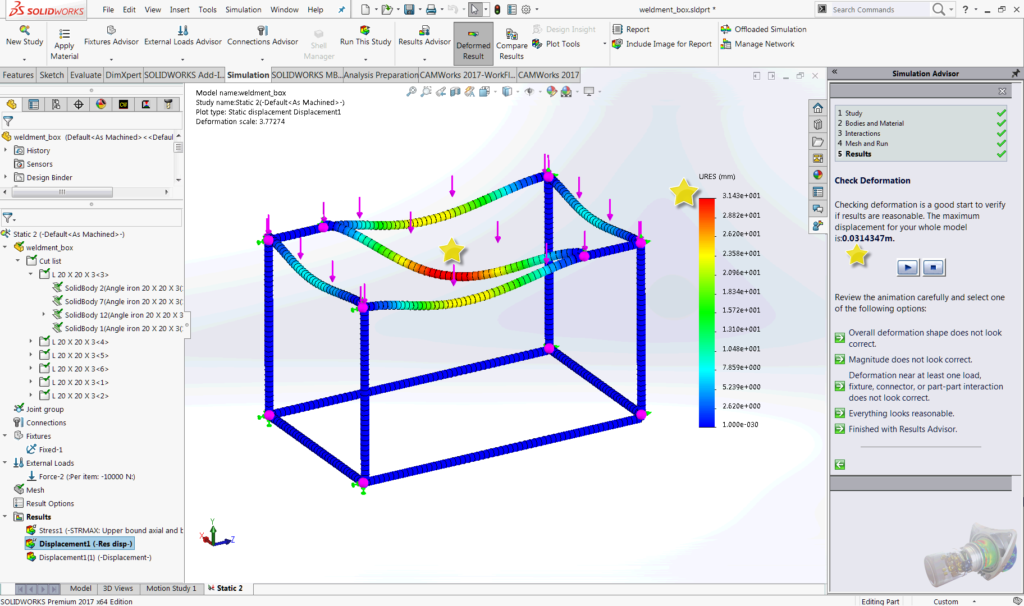Switch to the Evaluate tab
1024x606 pixels.
click(86, 75)
